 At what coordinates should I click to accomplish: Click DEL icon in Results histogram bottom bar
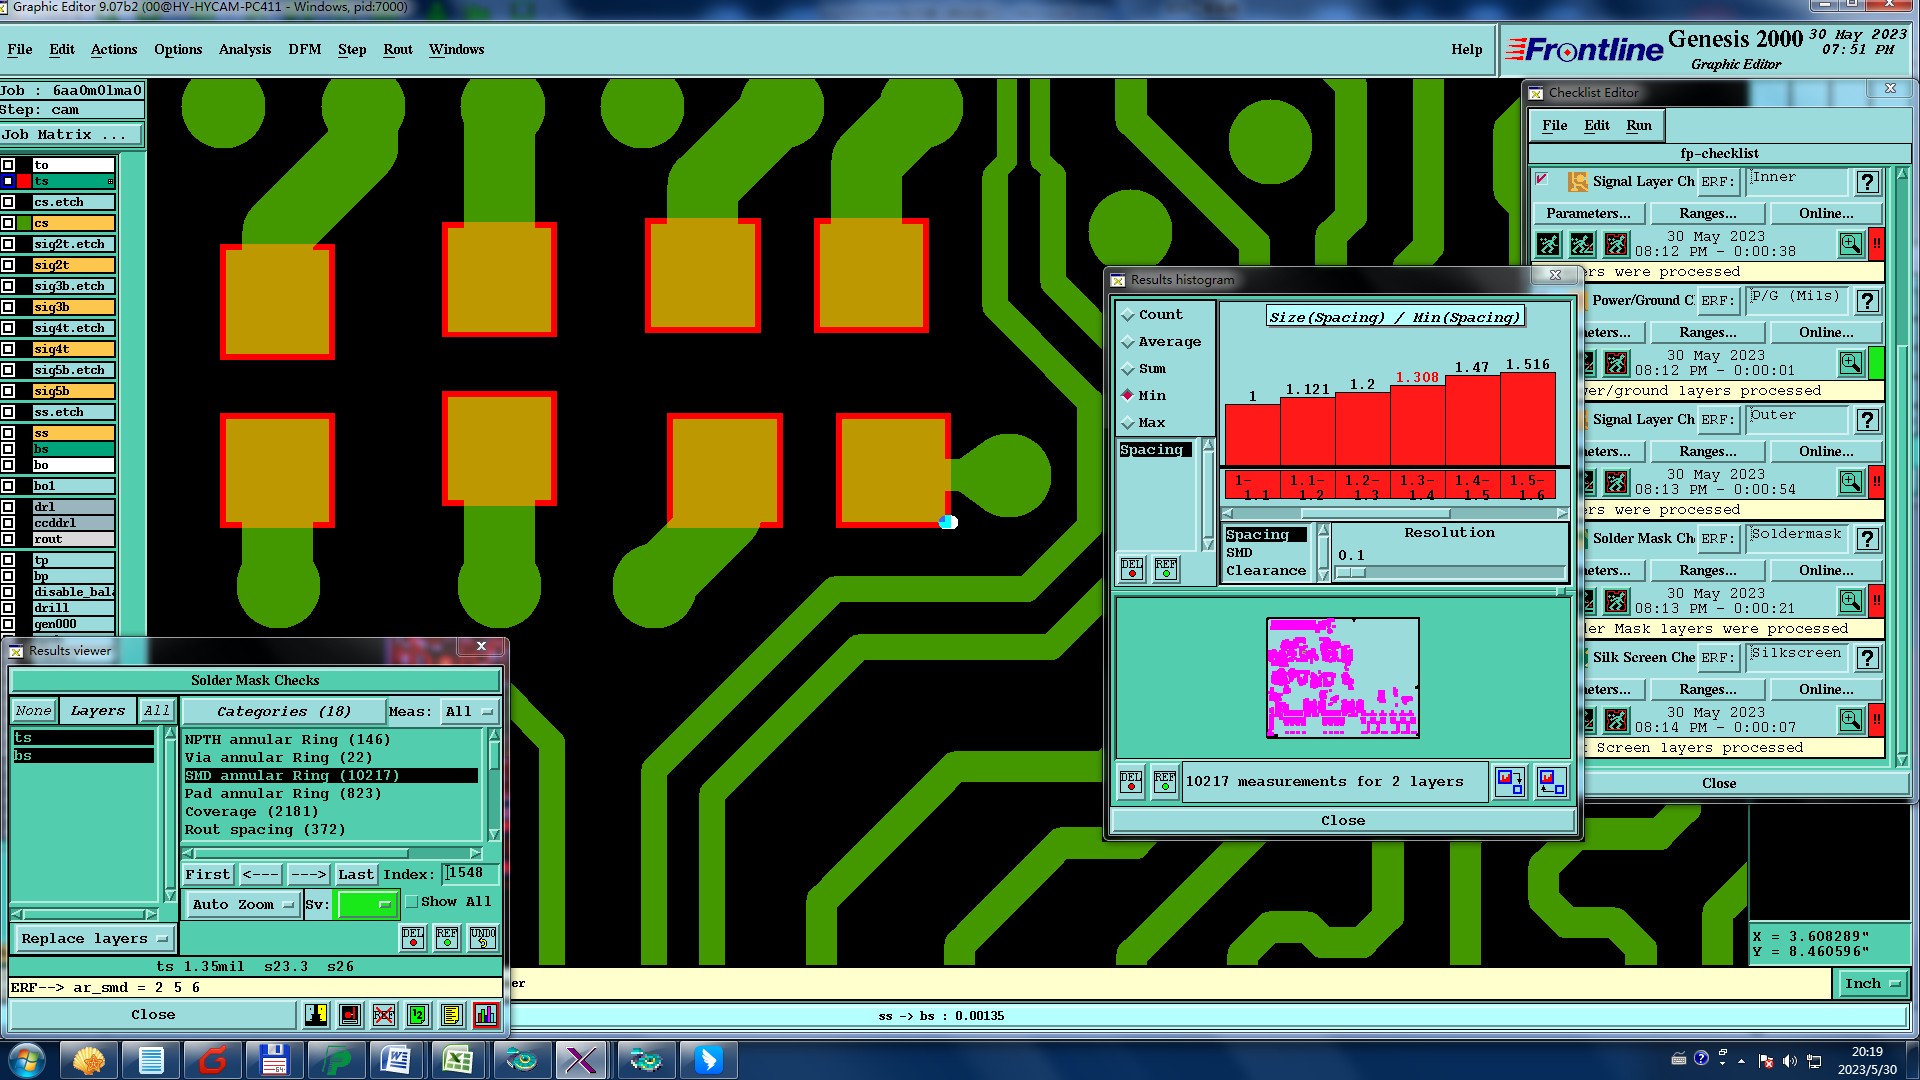click(x=1131, y=781)
